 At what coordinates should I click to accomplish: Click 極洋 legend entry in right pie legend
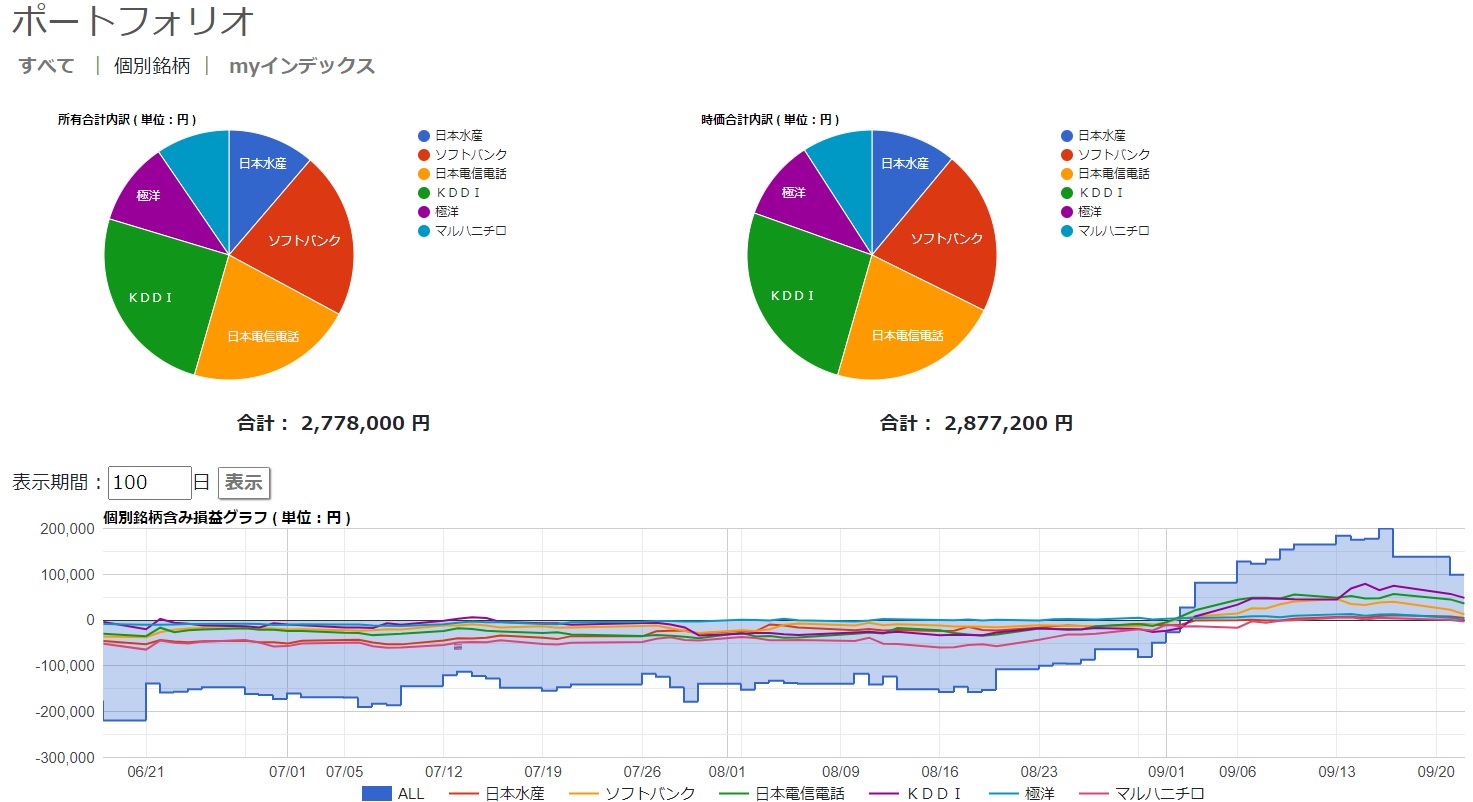pyautogui.click(x=1082, y=212)
